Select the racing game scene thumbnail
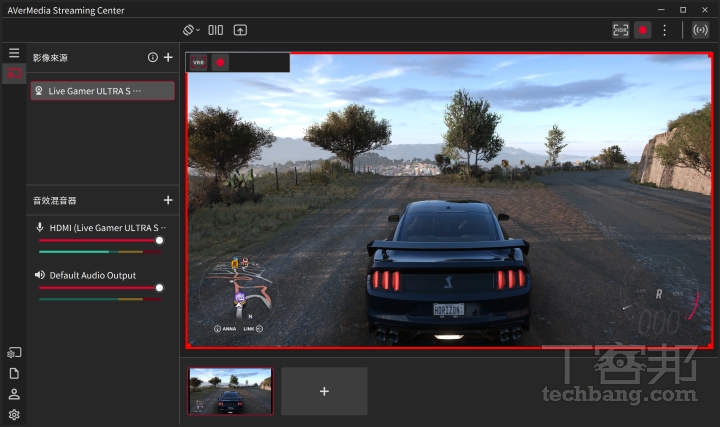Viewport: 720px width, 427px height. tap(230, 390)
